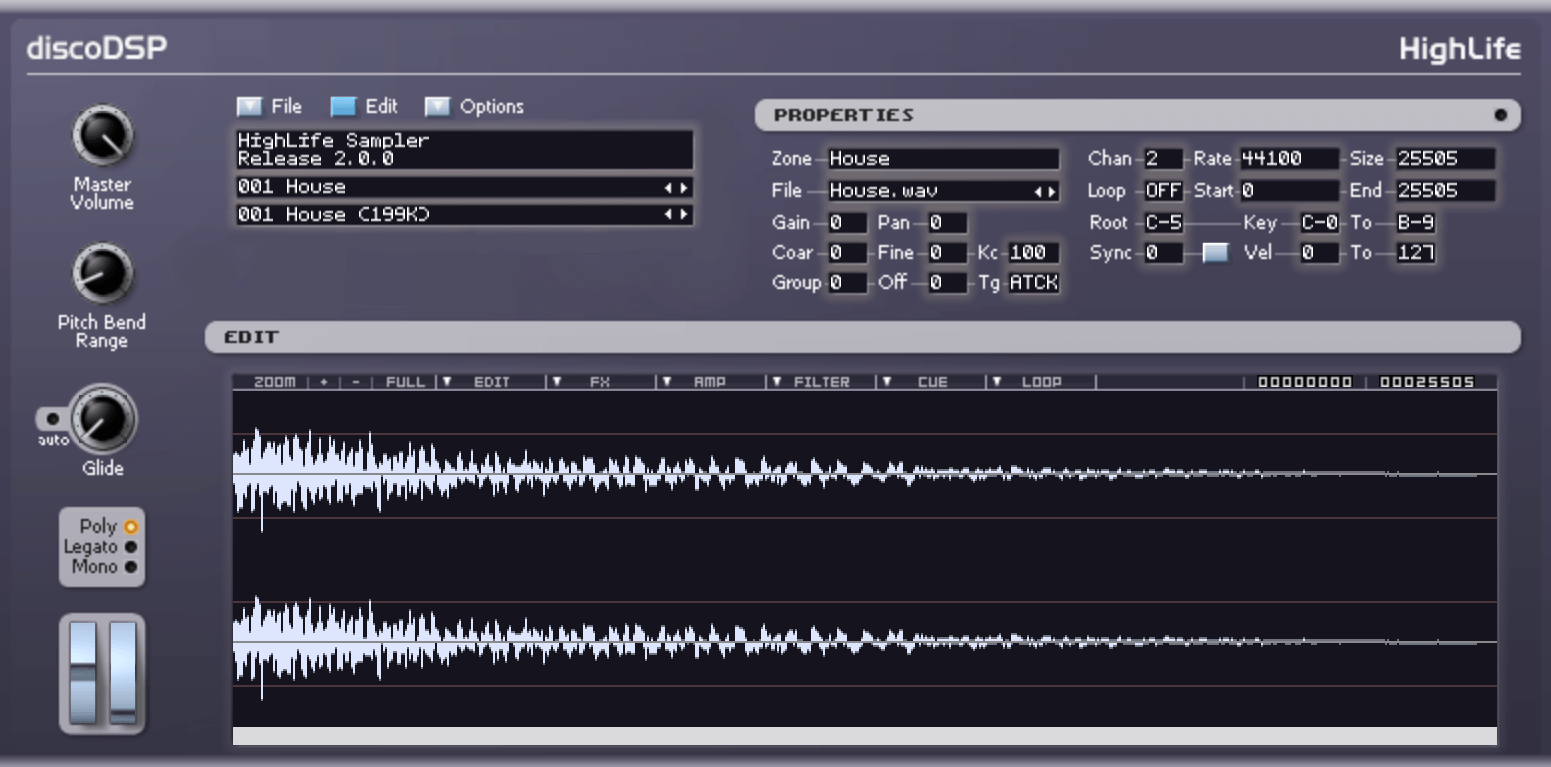Screen dimensions: 1551x767
Task: Click the Key high note B-9
Action: point(1416,223)
